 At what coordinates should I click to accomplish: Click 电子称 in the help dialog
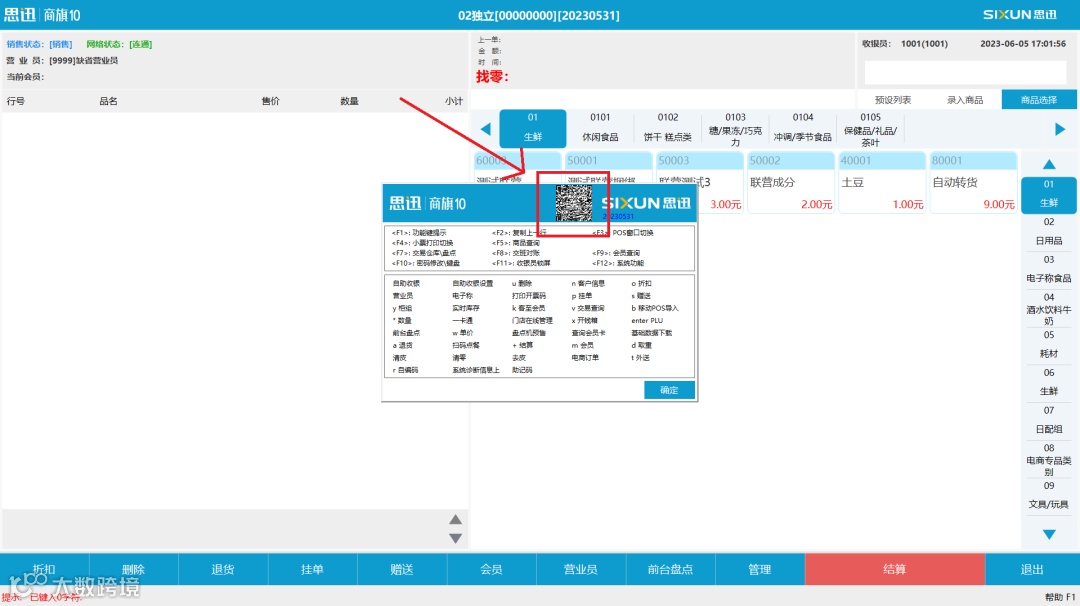[x=462, y=296]
